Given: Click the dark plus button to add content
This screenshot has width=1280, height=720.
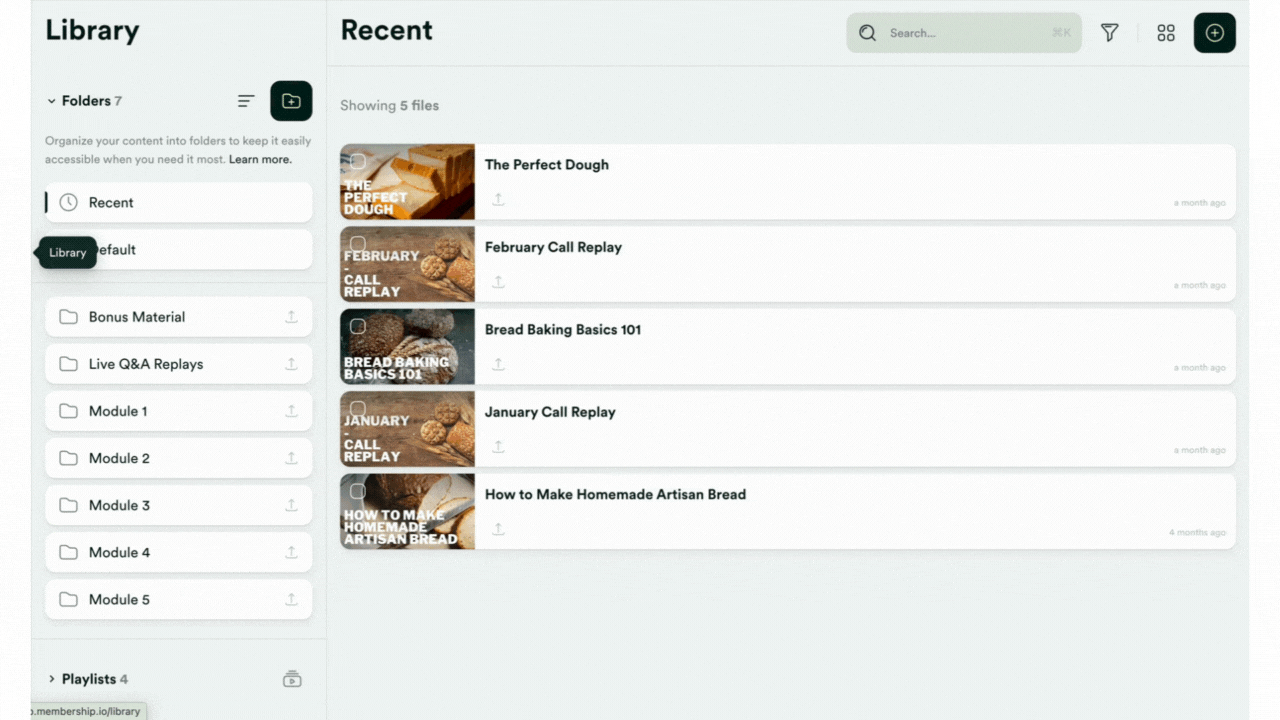Looking at the screenshot, I should [1214, 32].
